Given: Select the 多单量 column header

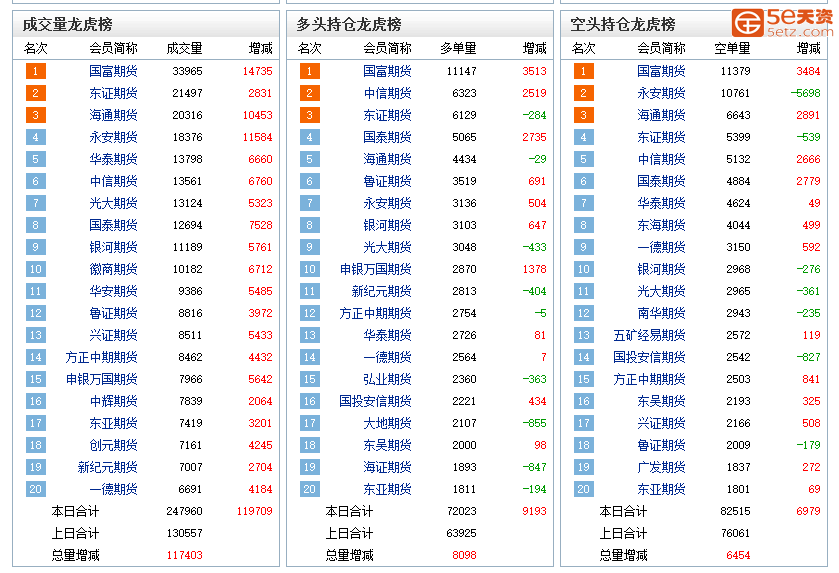Looking at the screenshot, I should (x=458, y=49).
